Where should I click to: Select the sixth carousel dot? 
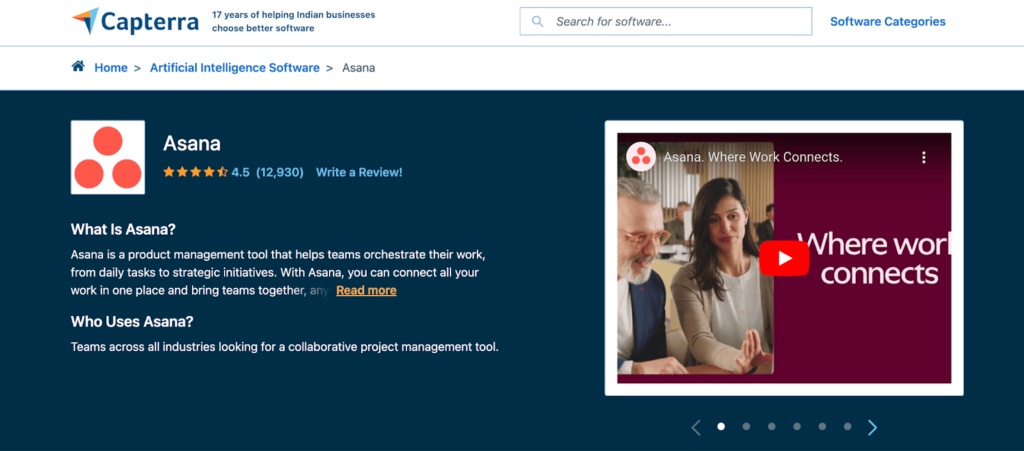(x=847, y=426)
